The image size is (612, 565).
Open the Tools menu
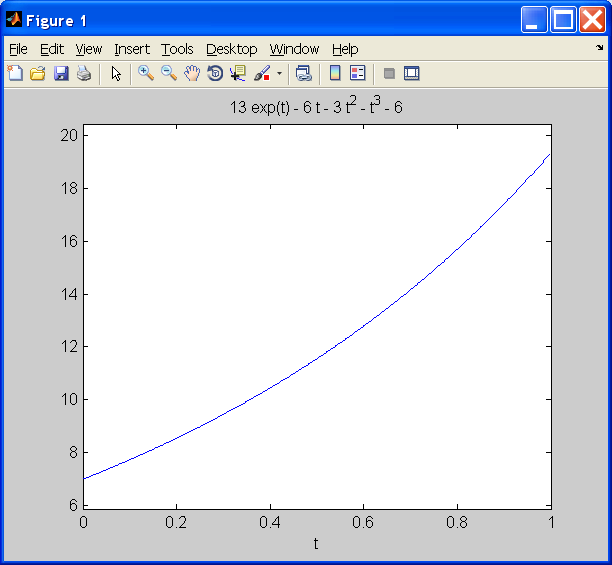(177, 49)
